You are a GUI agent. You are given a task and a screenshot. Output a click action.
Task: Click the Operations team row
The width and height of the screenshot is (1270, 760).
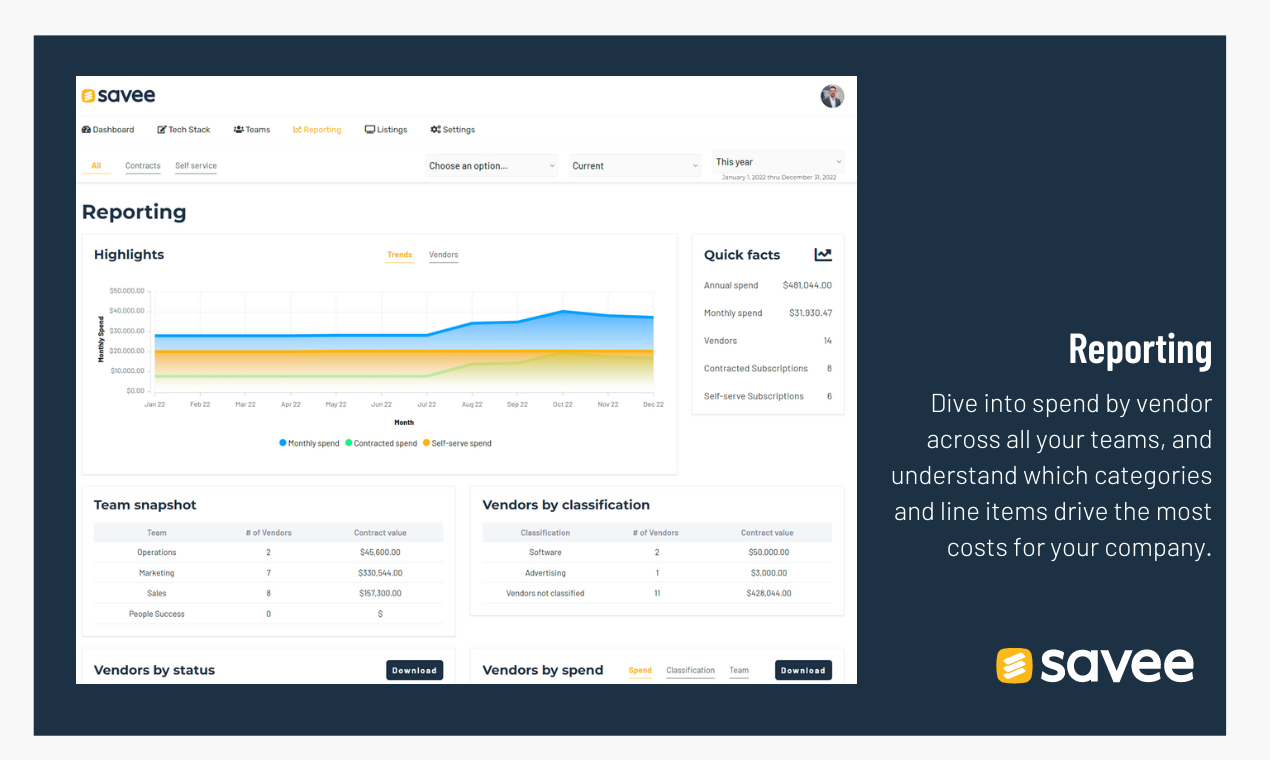point(268,553)
